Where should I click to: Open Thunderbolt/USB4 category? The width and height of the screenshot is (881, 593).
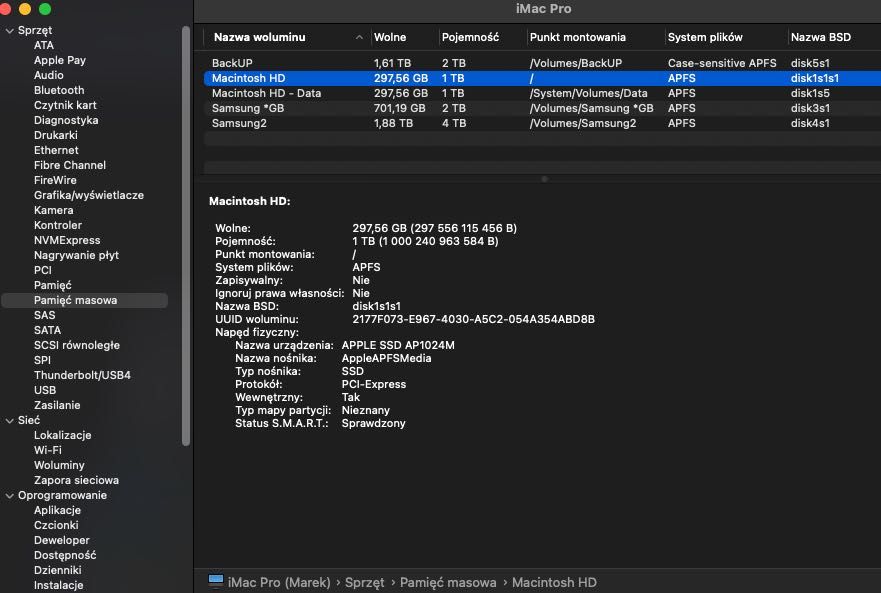[82, 375]
